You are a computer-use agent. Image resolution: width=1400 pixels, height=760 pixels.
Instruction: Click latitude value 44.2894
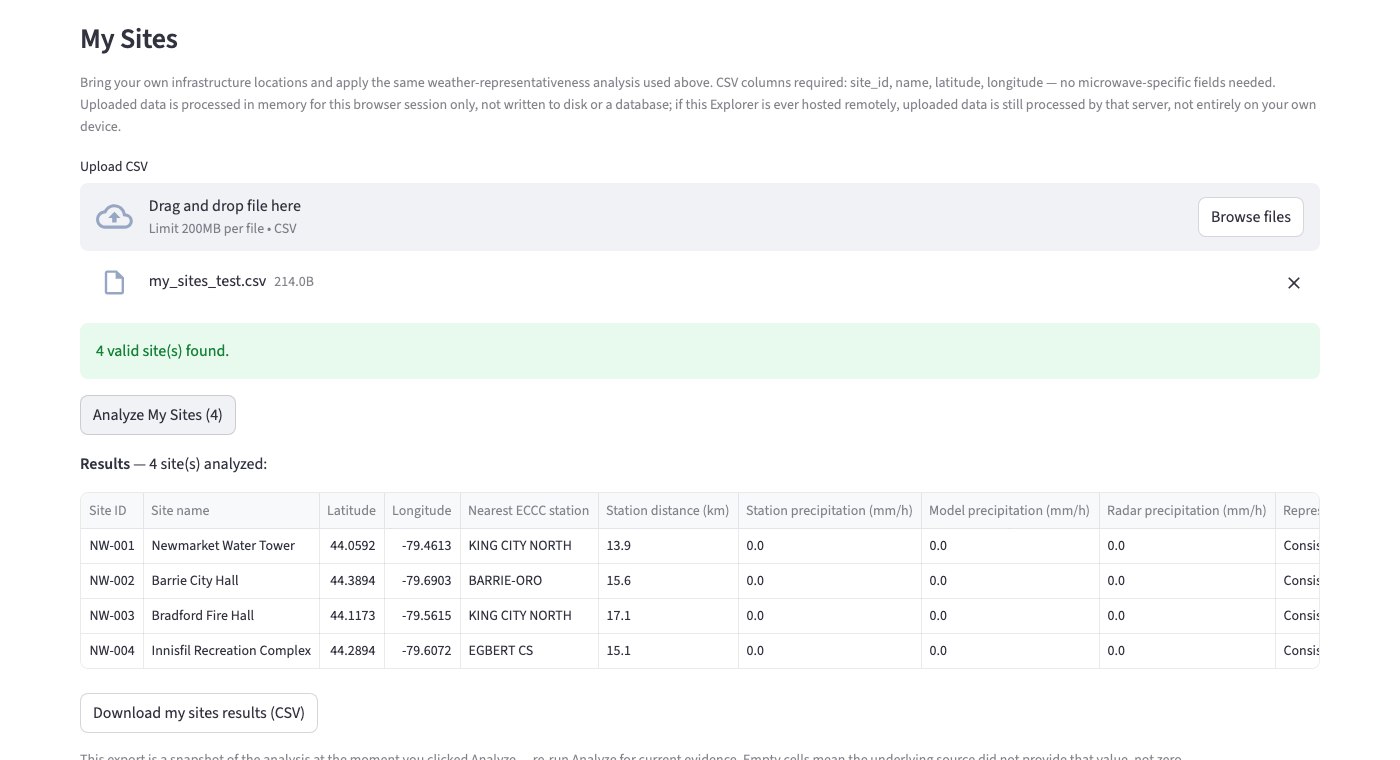(x=352, y=651)
